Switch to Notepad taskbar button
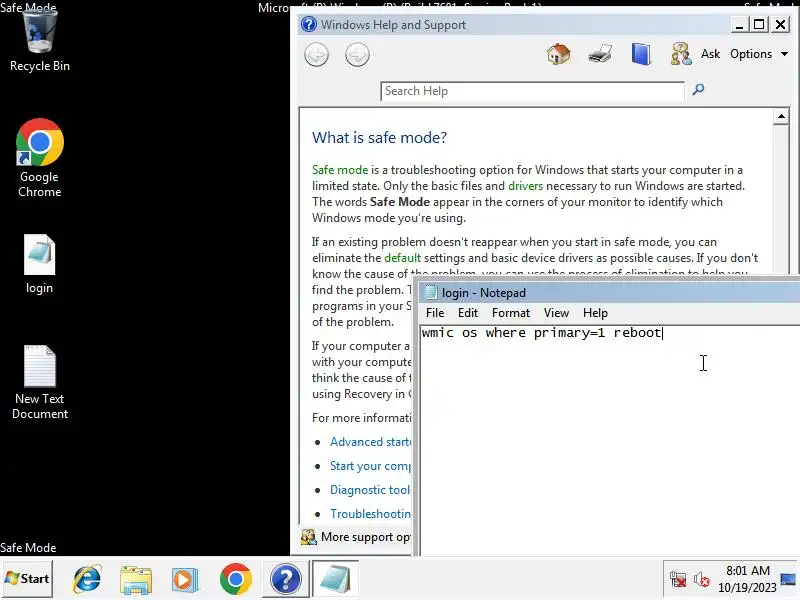The width and height of the screenshot is (800, 600). [x=335, y=579]
